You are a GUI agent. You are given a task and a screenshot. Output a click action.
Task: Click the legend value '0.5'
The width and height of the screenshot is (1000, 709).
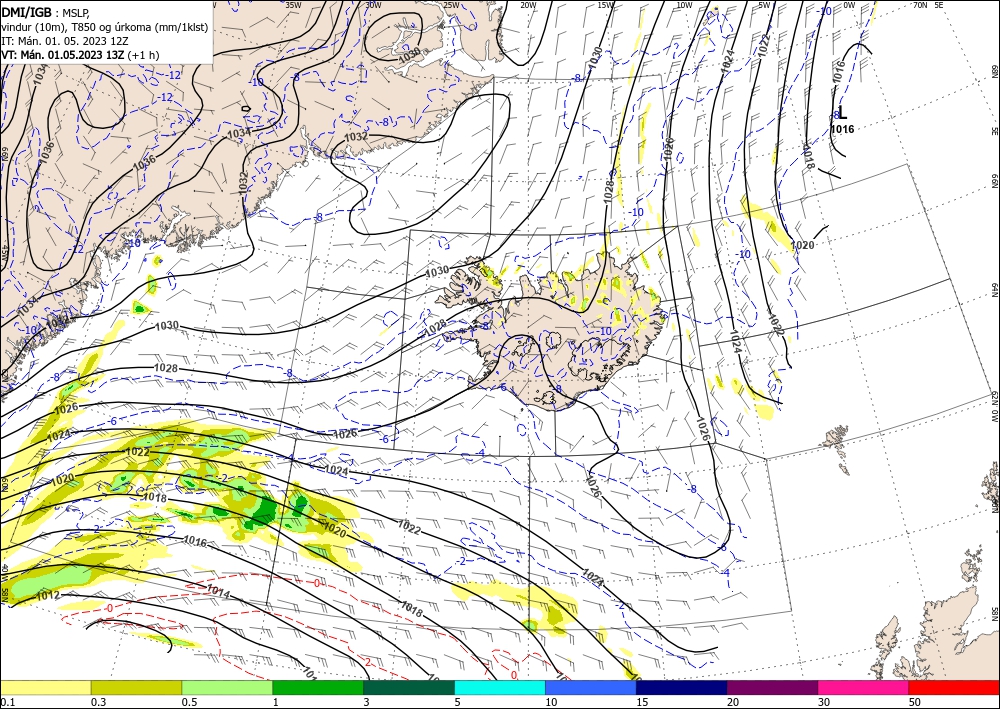click(189, 702)
